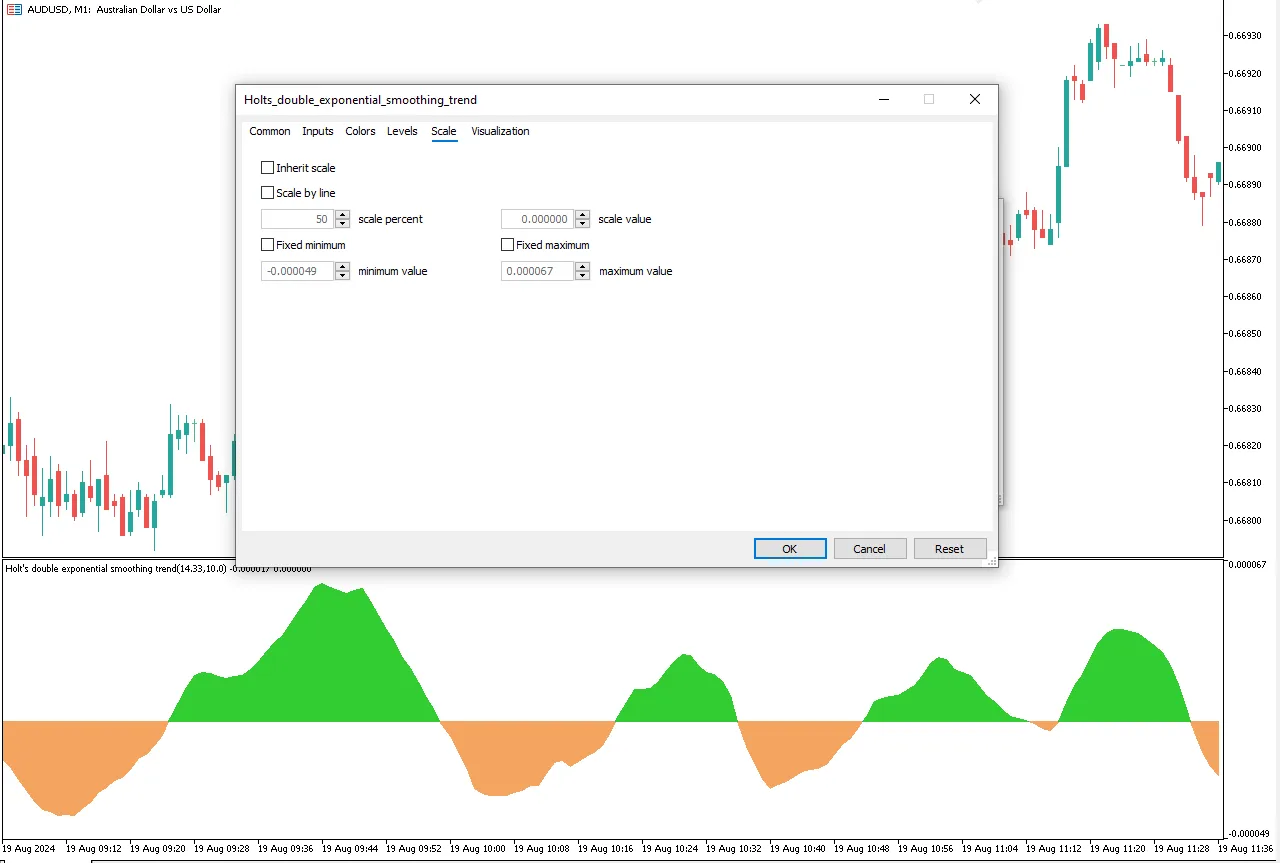Close the Holts indicator dialog
This screenshot has height=863, width=1280.
(974, 99)
